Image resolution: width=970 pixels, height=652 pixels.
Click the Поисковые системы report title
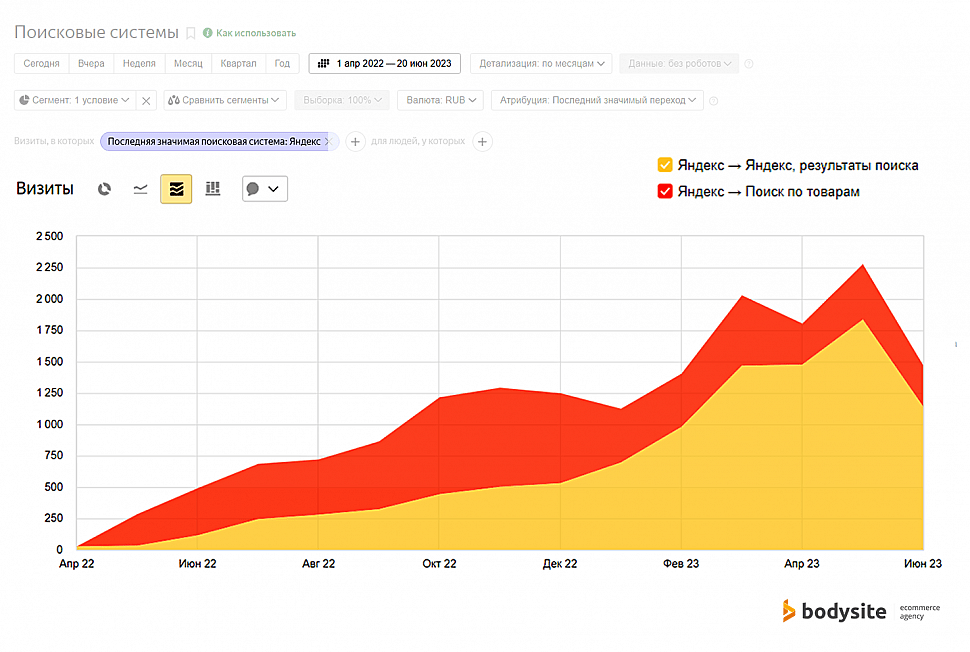point(97,32)
